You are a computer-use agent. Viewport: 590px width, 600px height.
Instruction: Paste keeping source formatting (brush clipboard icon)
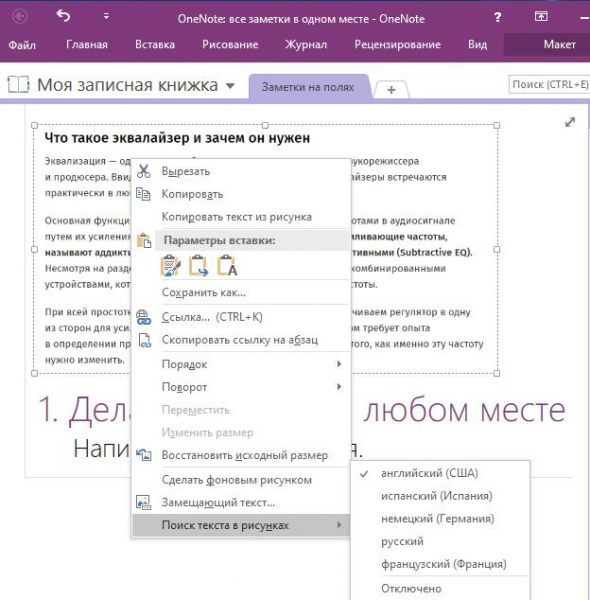[171, 265]
